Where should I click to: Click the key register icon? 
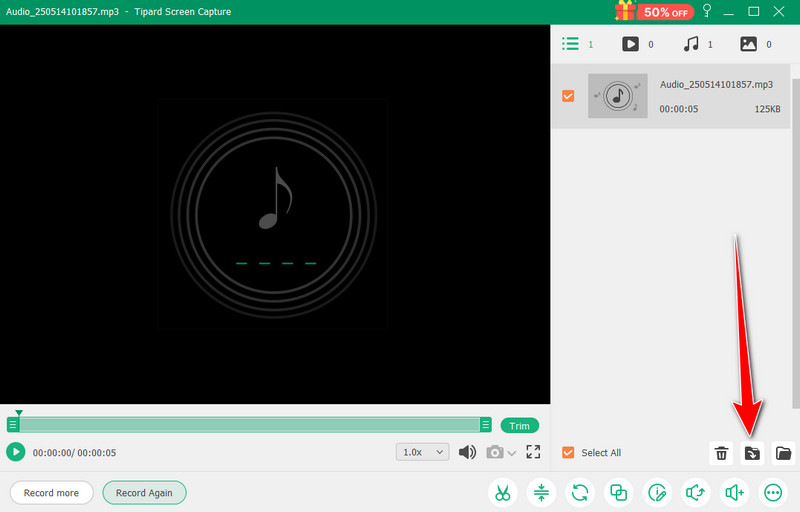pyautogui.click(x=707, y=11)
